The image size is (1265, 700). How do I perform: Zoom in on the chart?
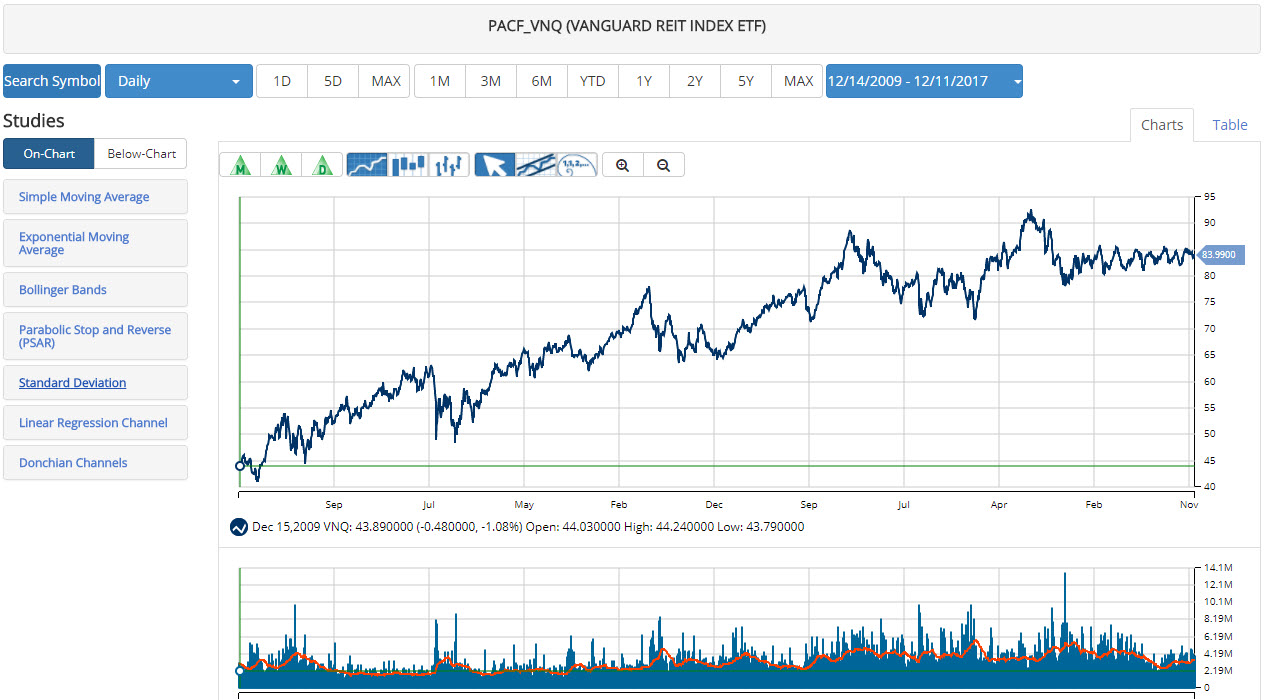click(623, 165)
